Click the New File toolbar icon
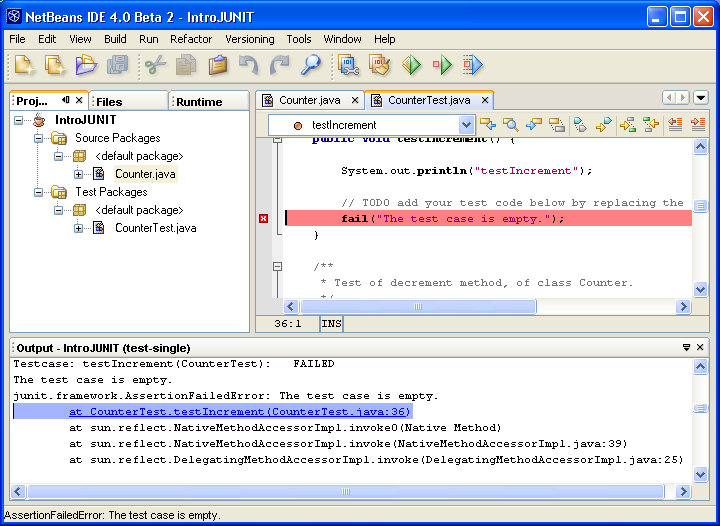The image size is (720, 526). 24,64
